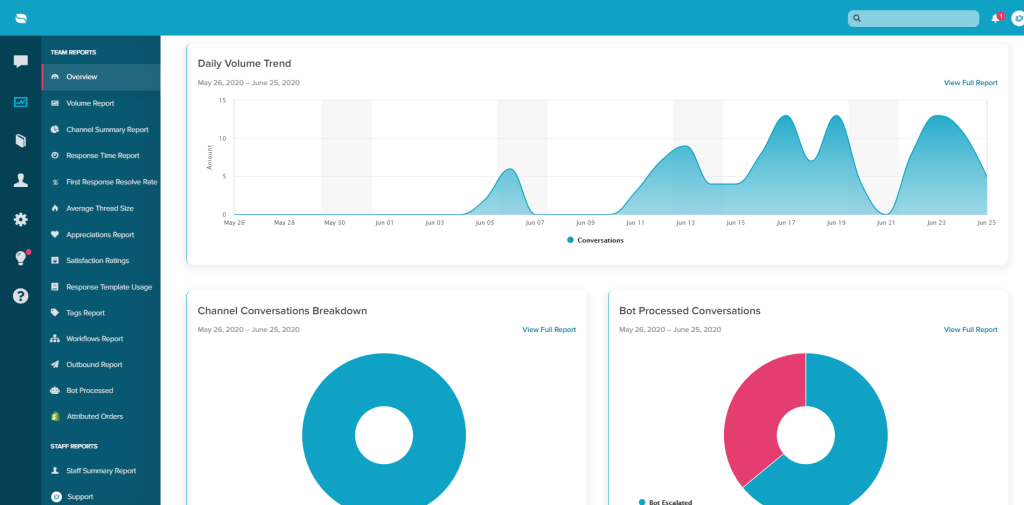Click the Channel Summary pie icon
This screenshot has width=1024, height=505.
(x=55, y=129)
